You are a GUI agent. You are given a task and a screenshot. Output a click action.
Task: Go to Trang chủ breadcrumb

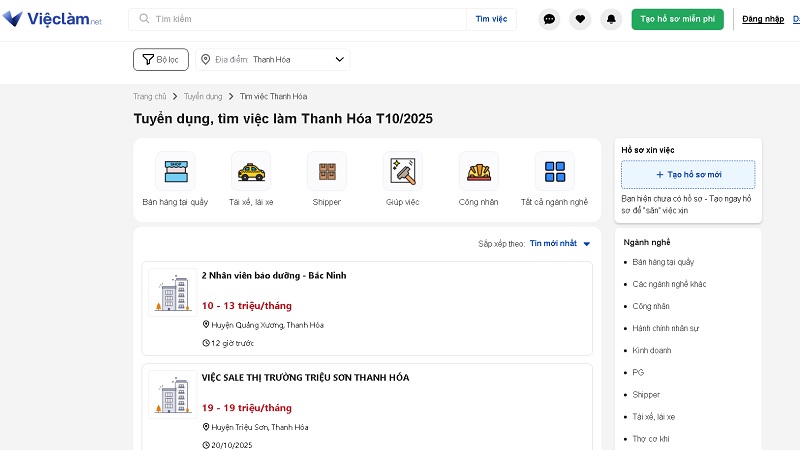click(x=149, y=96)
